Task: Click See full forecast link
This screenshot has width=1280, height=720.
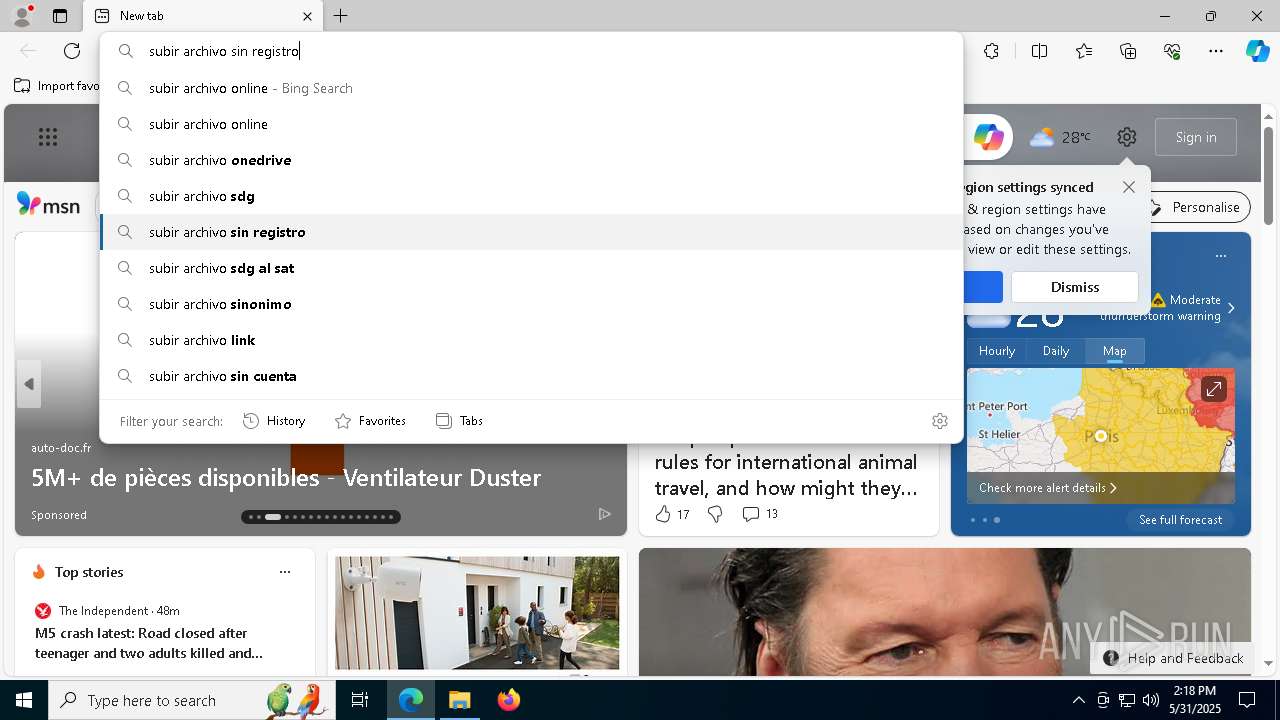Action: coord(1180,520)
